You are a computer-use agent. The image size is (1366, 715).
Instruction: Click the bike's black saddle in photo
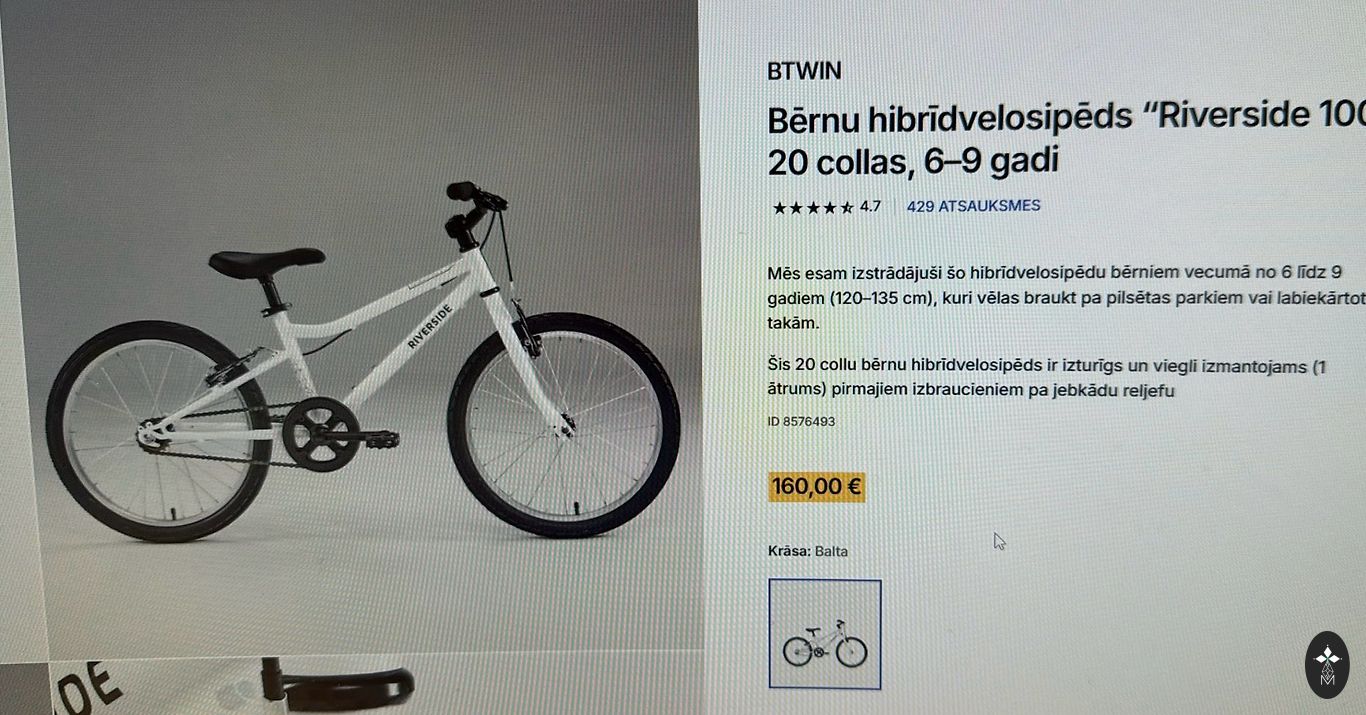[266, 263]
